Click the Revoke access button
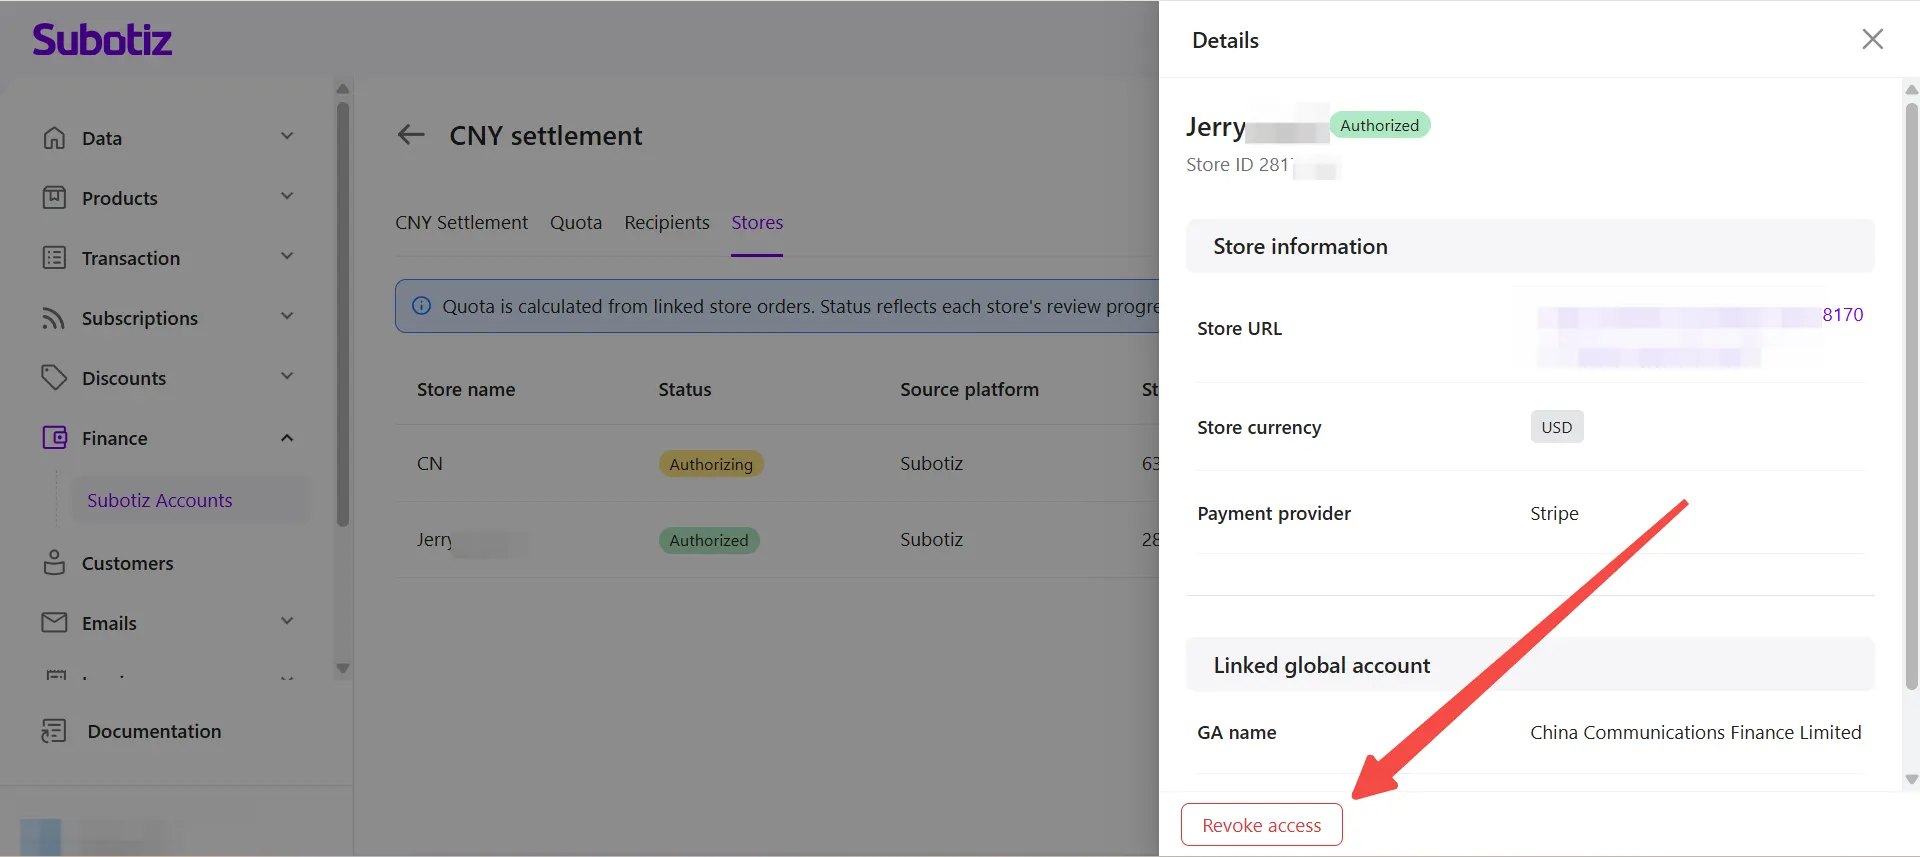The height and width of the screenshot is (857, 1920). 1261,825
